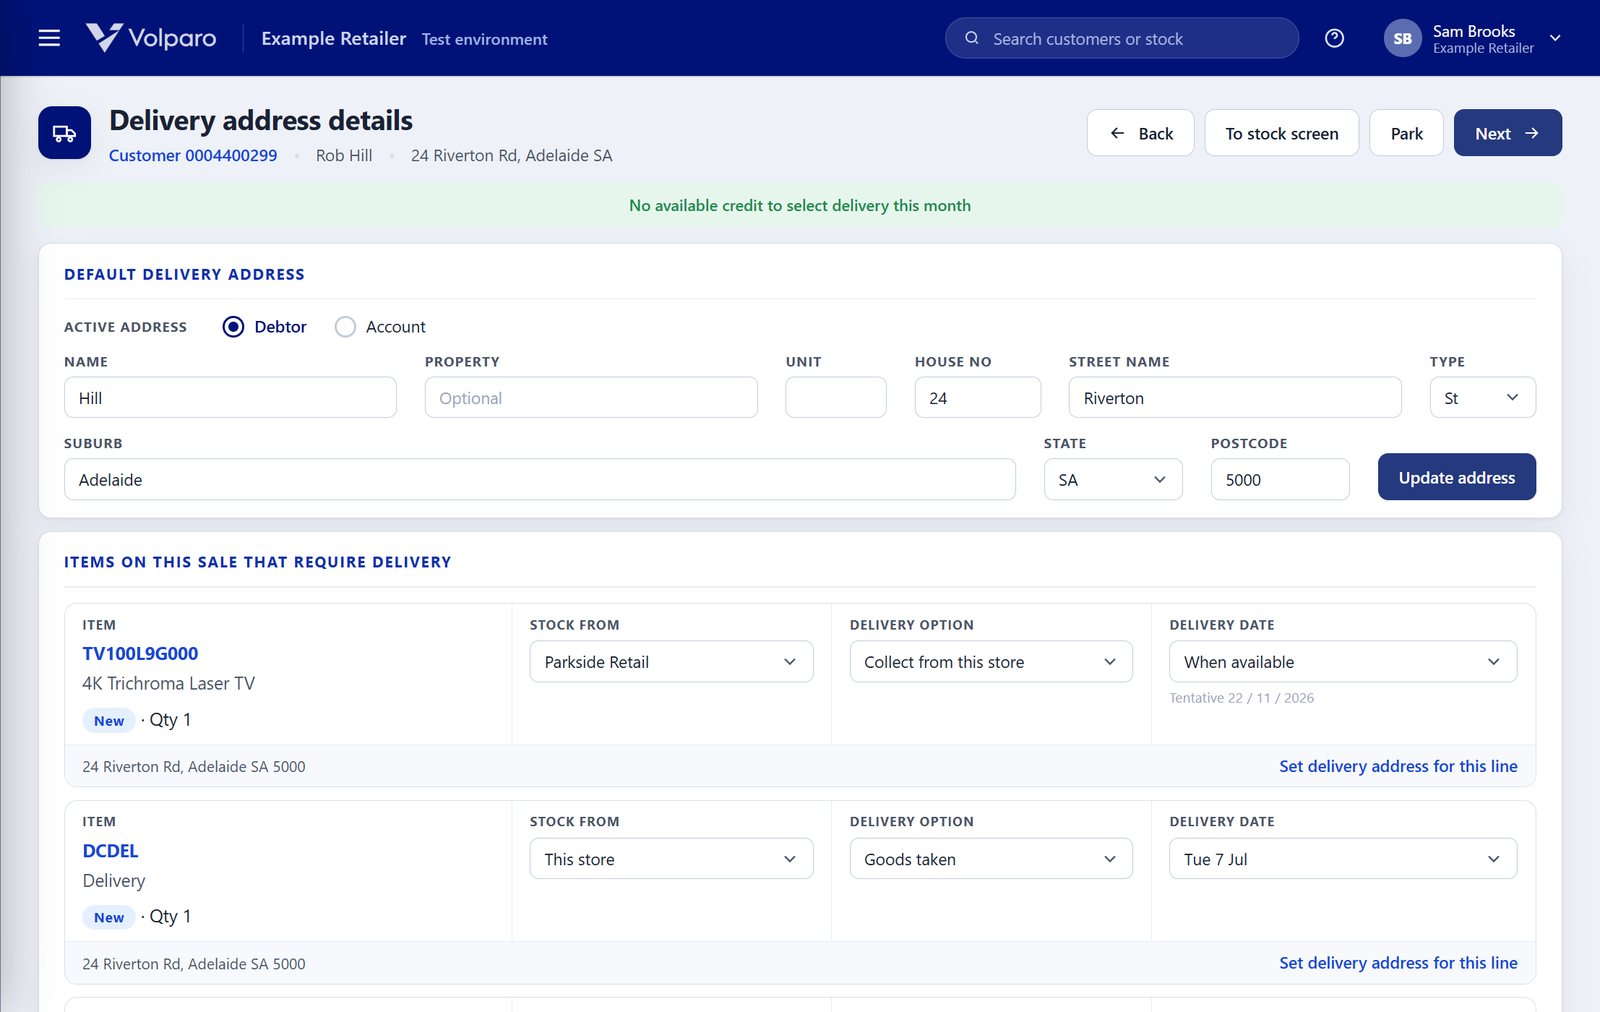
Task: Click the New badge on TV100L9G000
Action: 109,721
